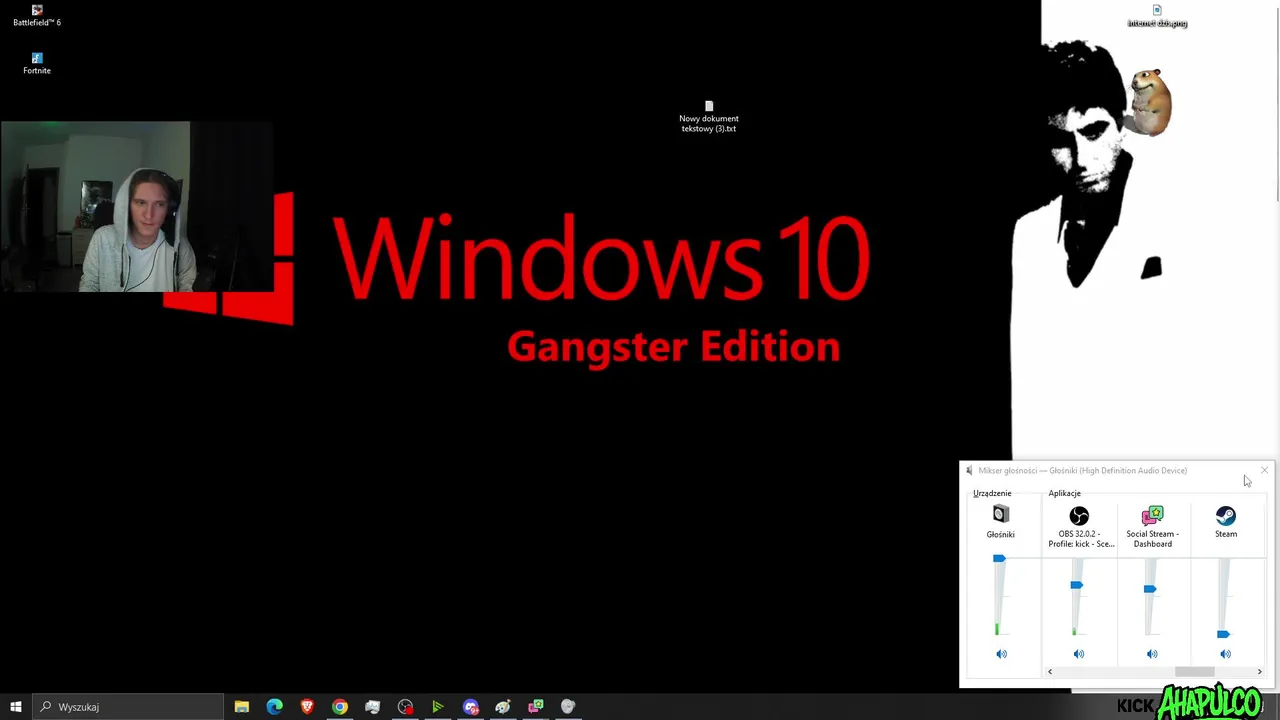Select Battlefield 6 desktop shortcut
The width and height of the screenshot is (1280, 720).
[x=37, y=15]
